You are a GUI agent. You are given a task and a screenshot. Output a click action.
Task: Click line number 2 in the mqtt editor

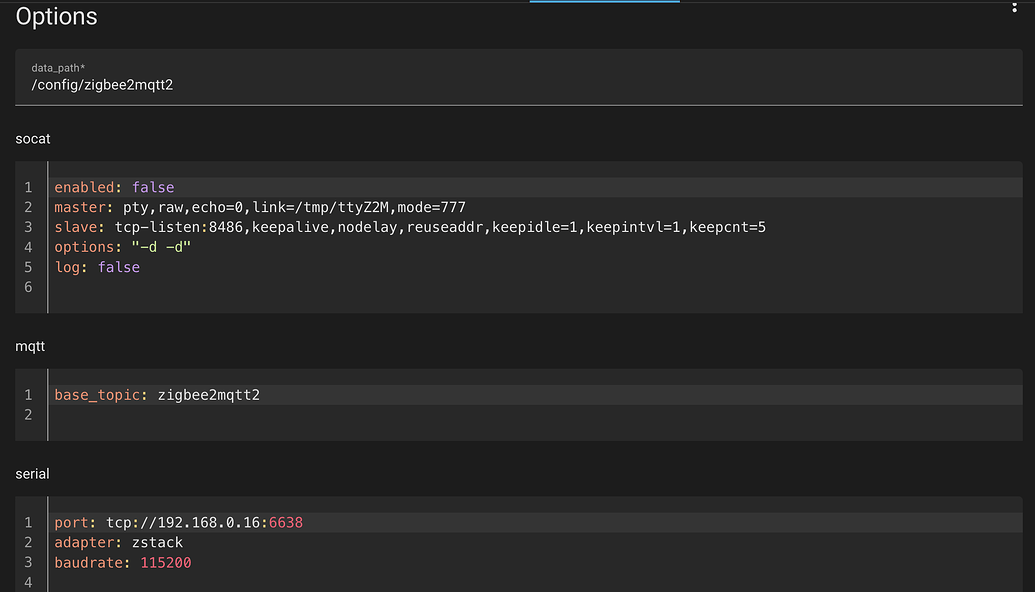28,414
